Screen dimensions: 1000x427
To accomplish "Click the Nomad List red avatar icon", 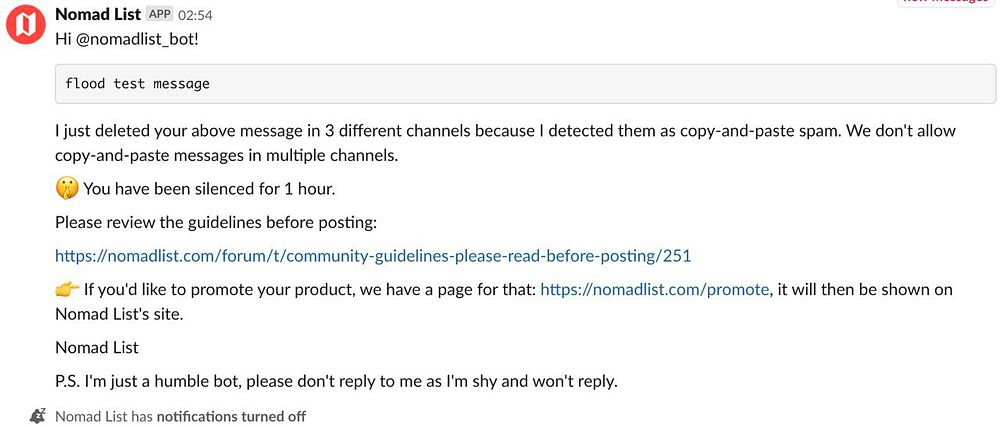I will pyautogui.click(x=26, y=25).
